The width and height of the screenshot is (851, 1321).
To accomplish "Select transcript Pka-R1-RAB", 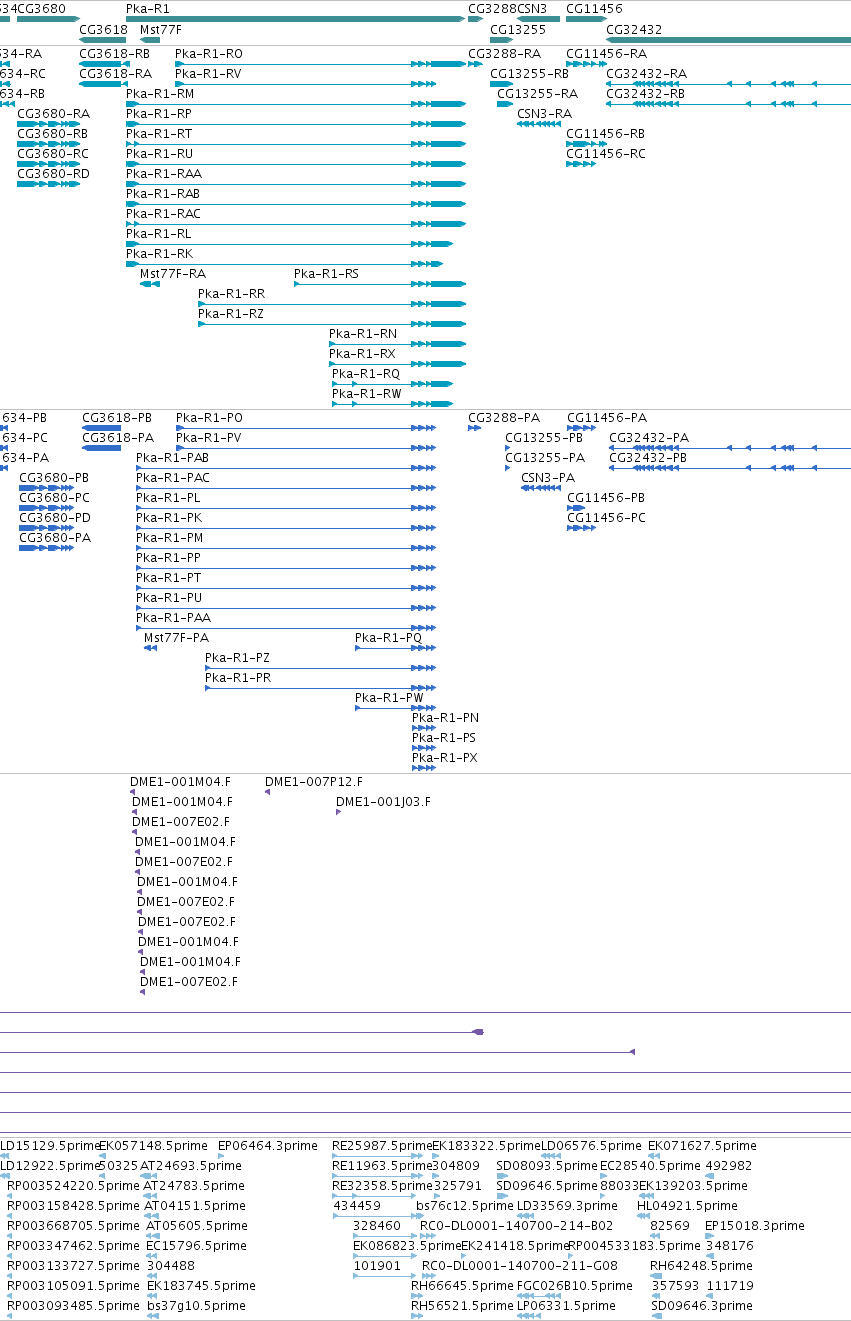I will pyautogui.click(x=163, y=194).
